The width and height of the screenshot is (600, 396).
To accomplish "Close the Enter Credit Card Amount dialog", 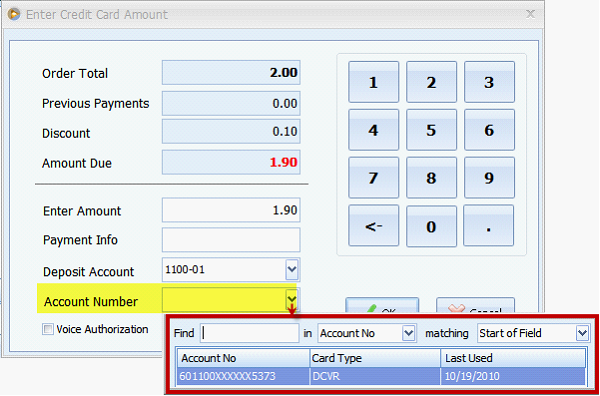I will 530,14.
